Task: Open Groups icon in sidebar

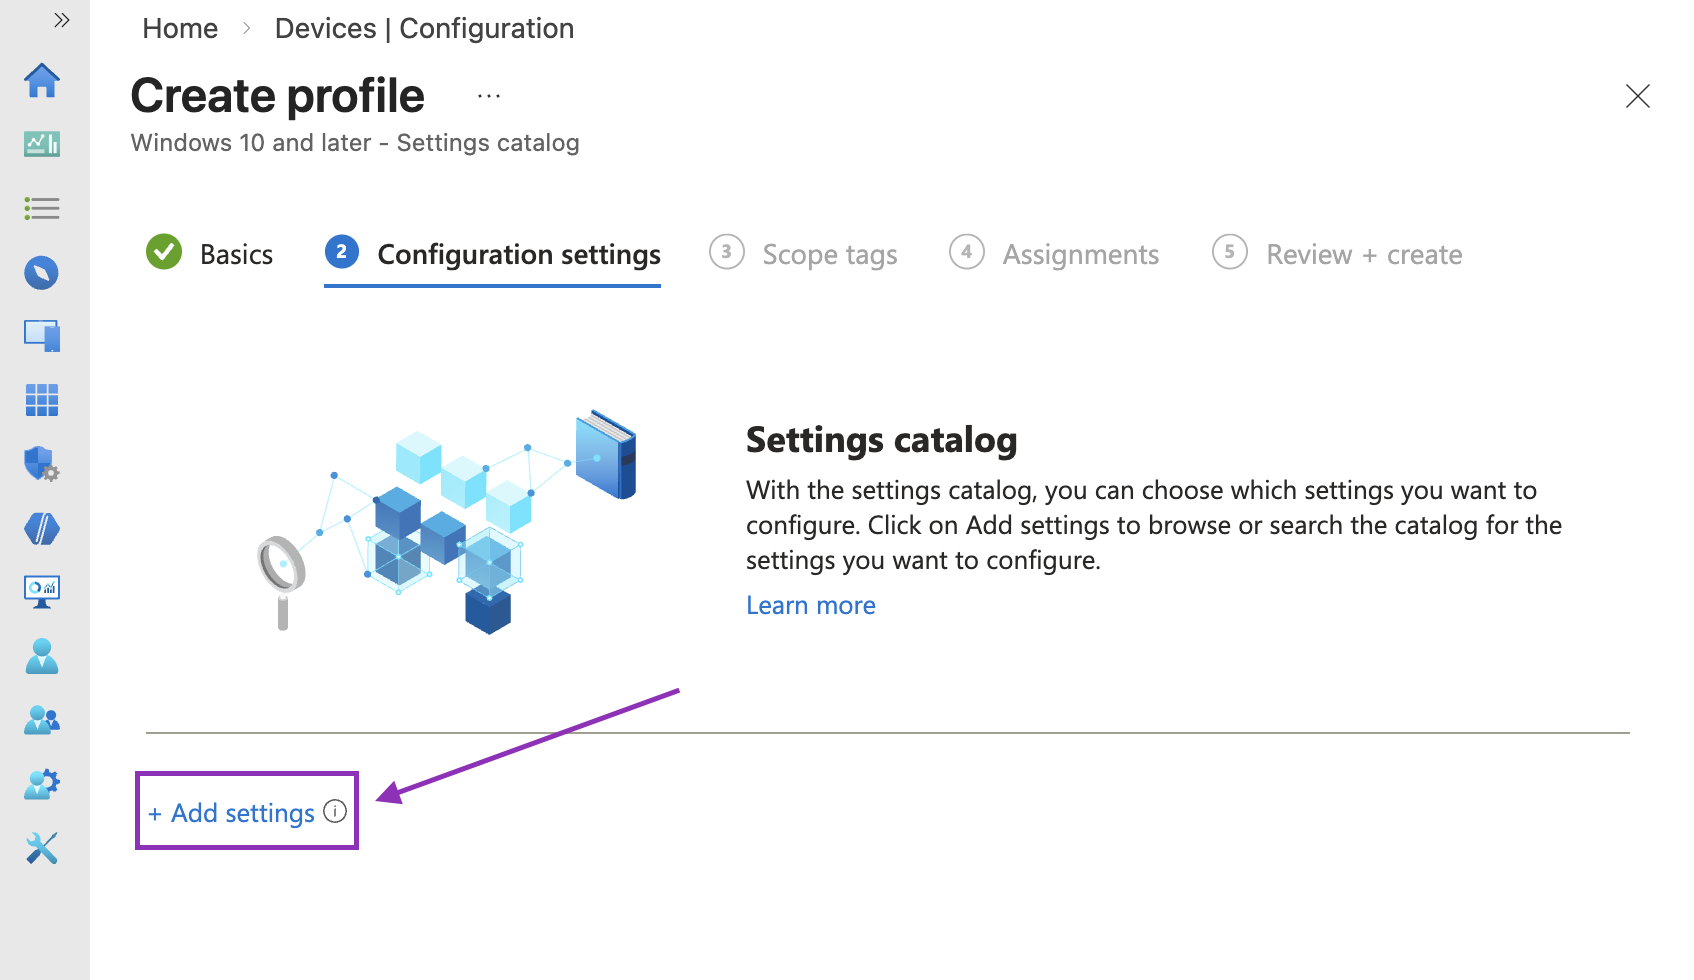Action: (x=42, y=720)
